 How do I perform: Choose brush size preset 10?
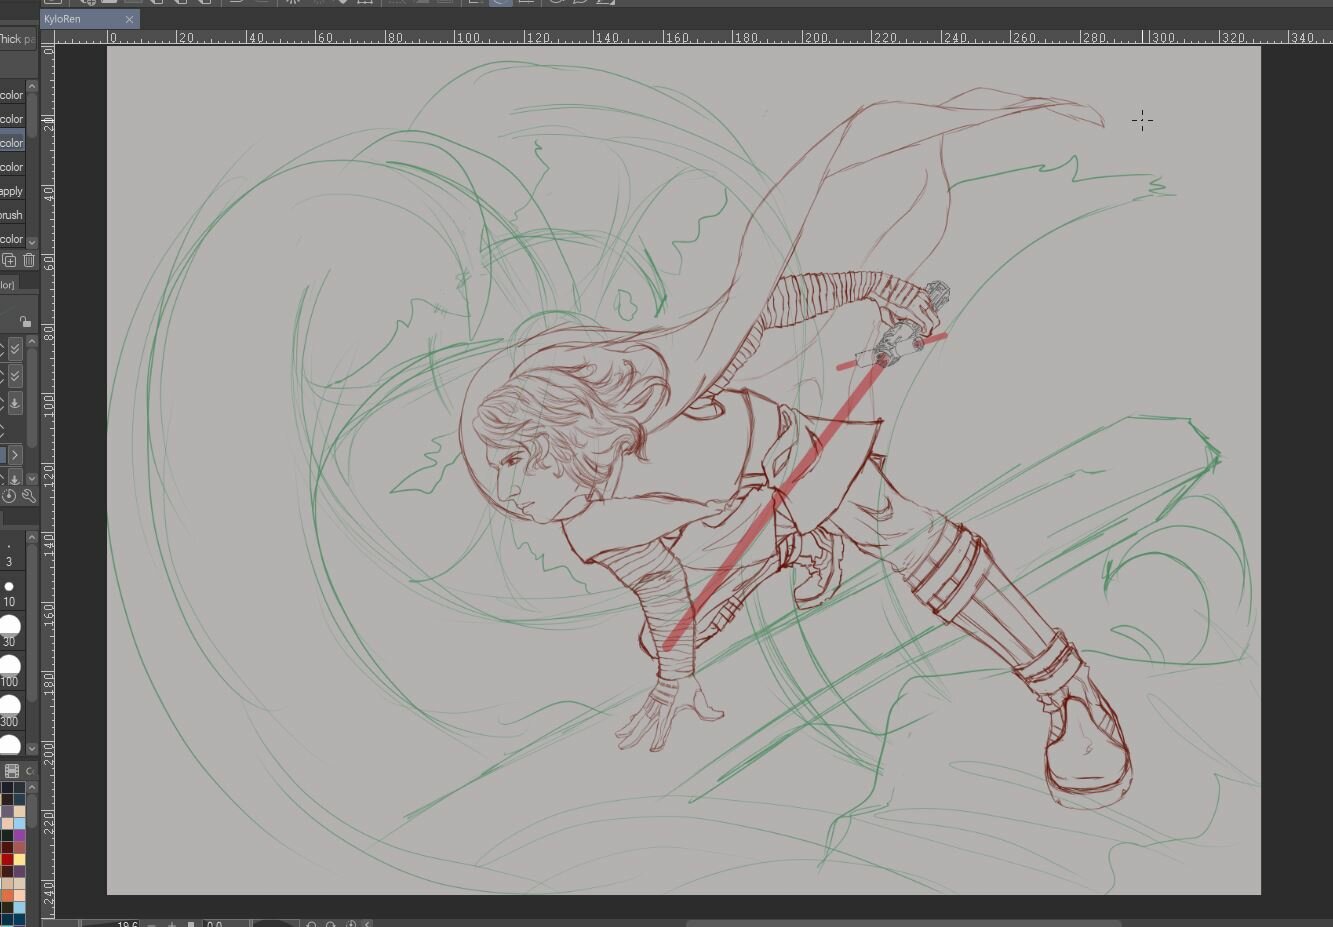pyautogui.click(x=9, y=593)
